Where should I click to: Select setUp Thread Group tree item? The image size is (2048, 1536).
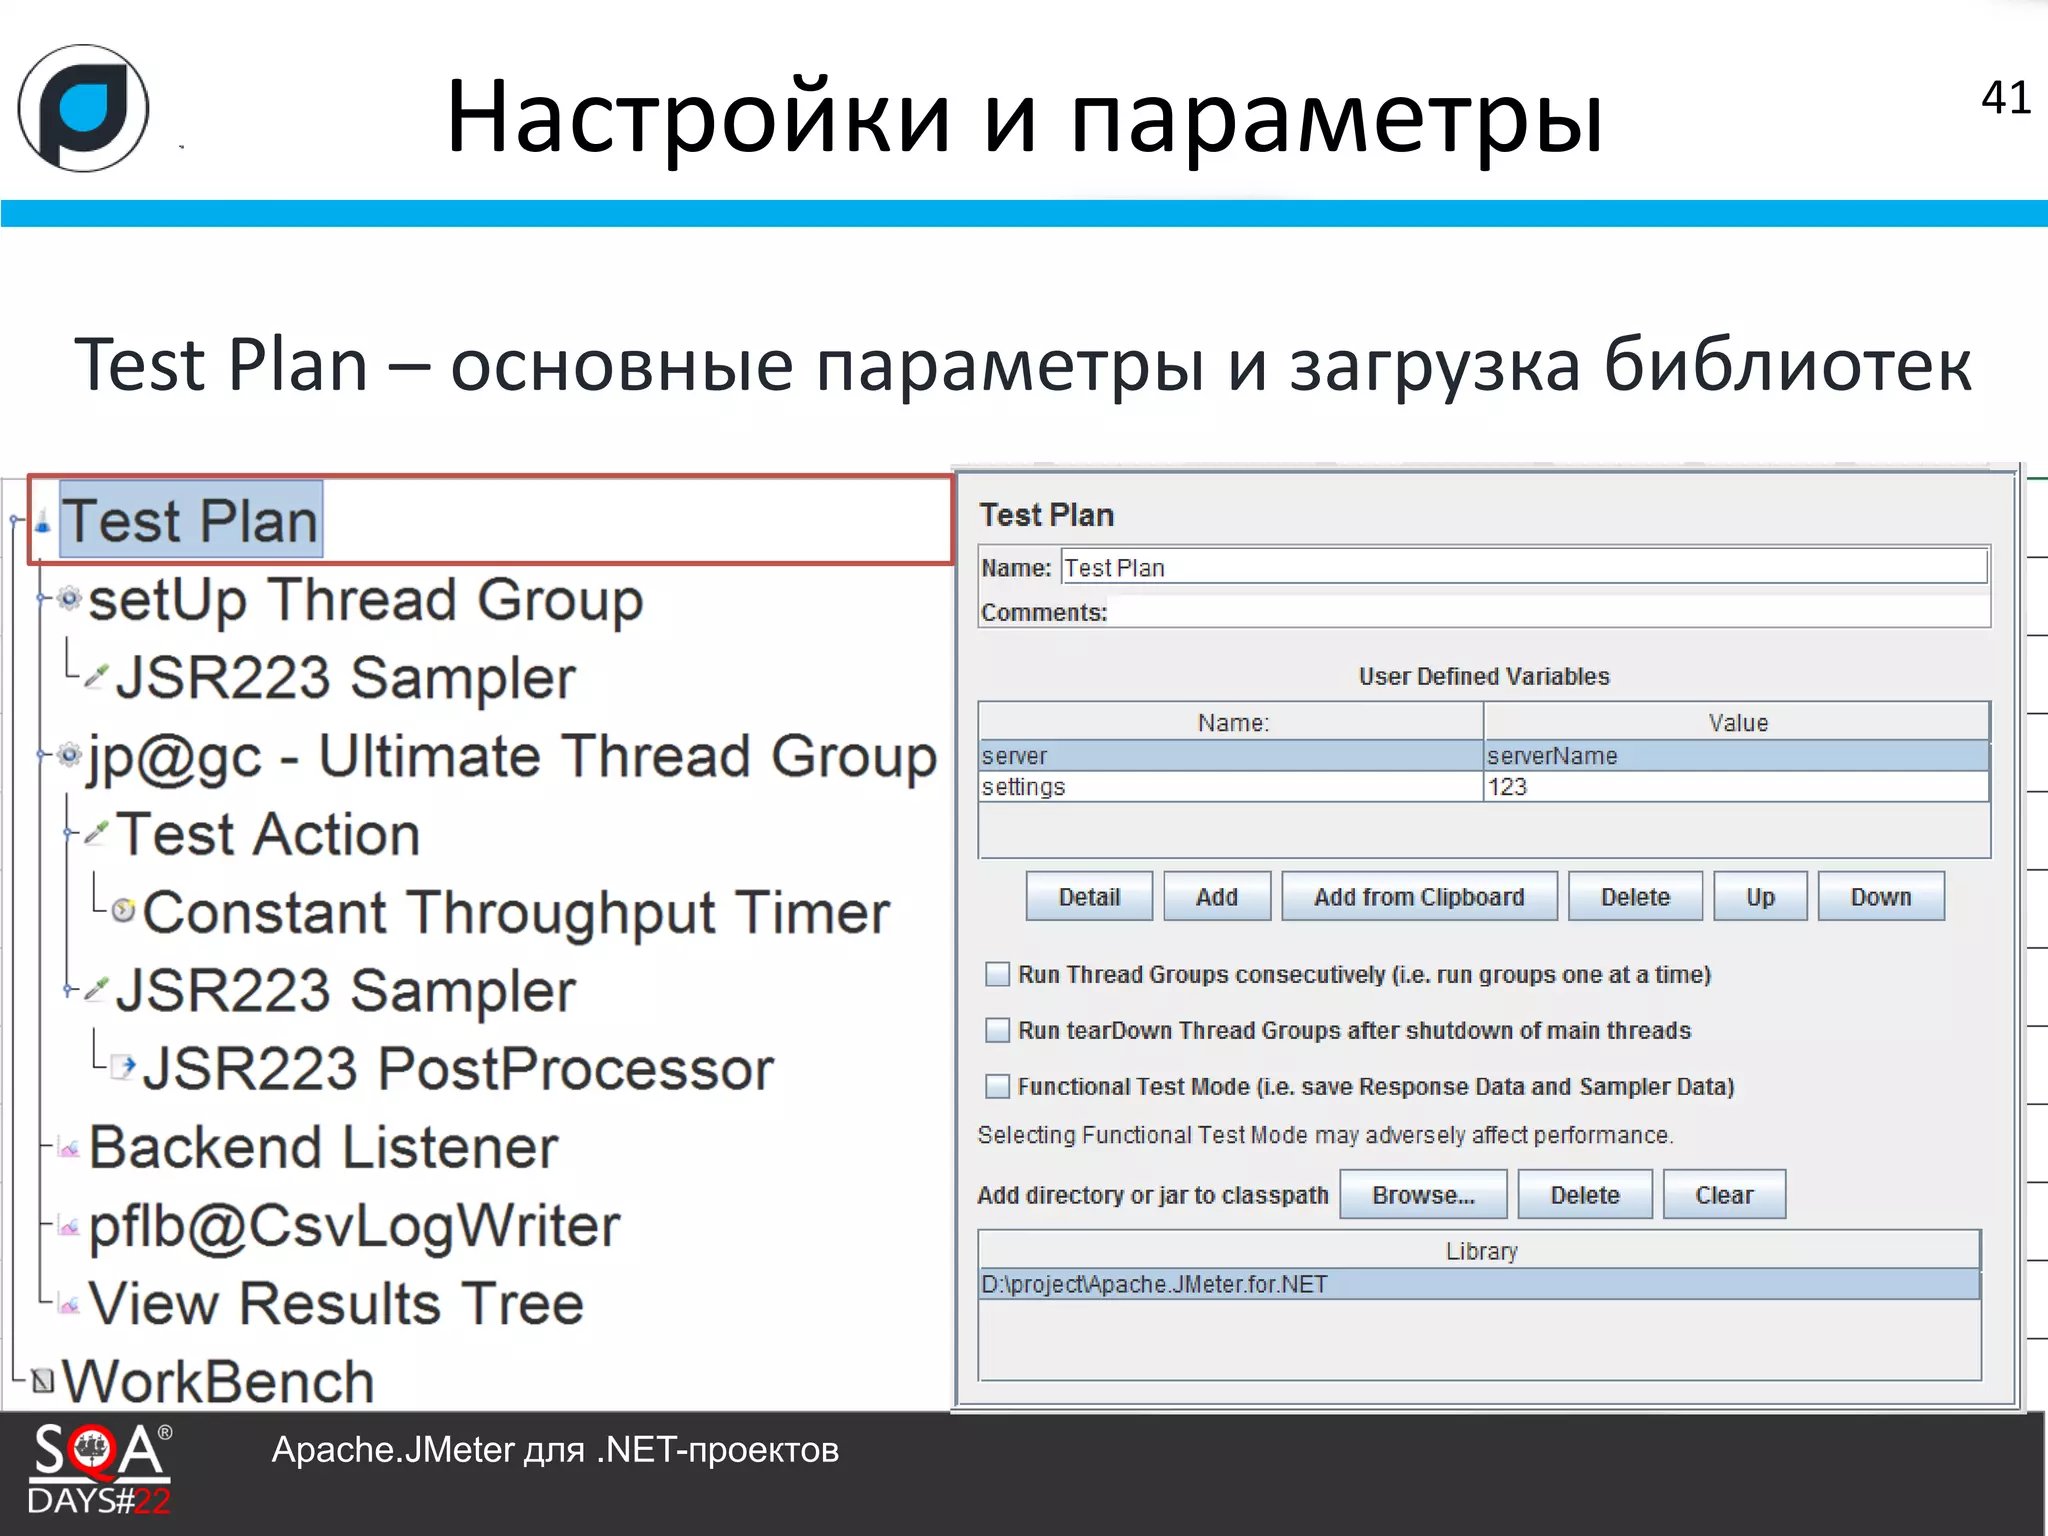(366, 599)
